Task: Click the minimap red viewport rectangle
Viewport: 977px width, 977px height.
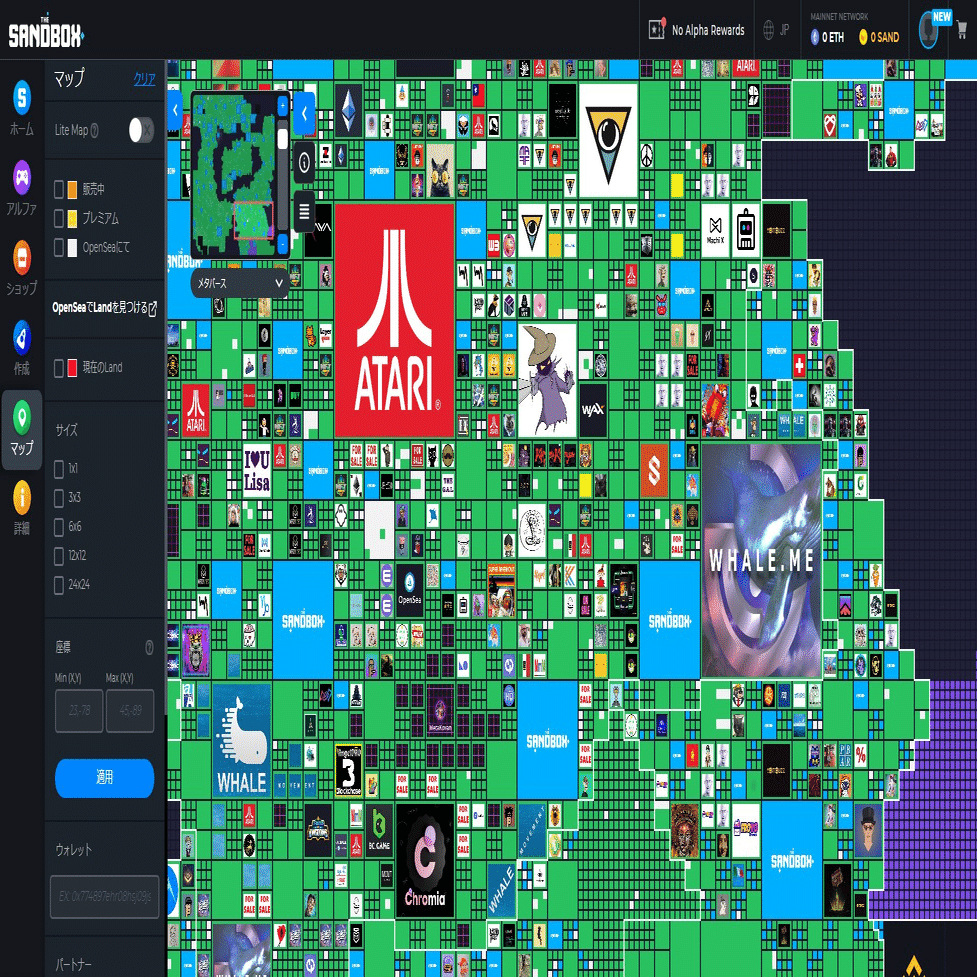Action: point(253,221)
